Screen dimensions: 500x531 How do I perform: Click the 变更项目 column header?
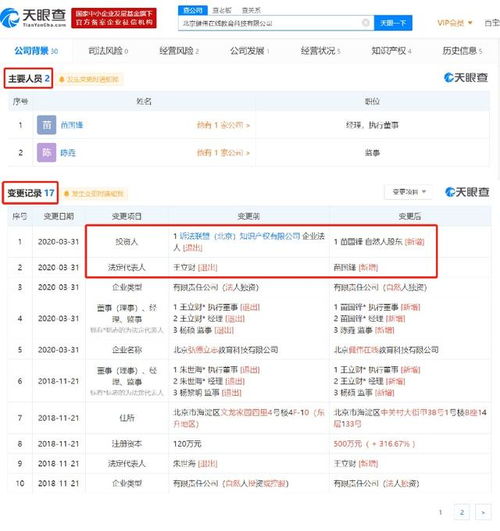[127, 216]
